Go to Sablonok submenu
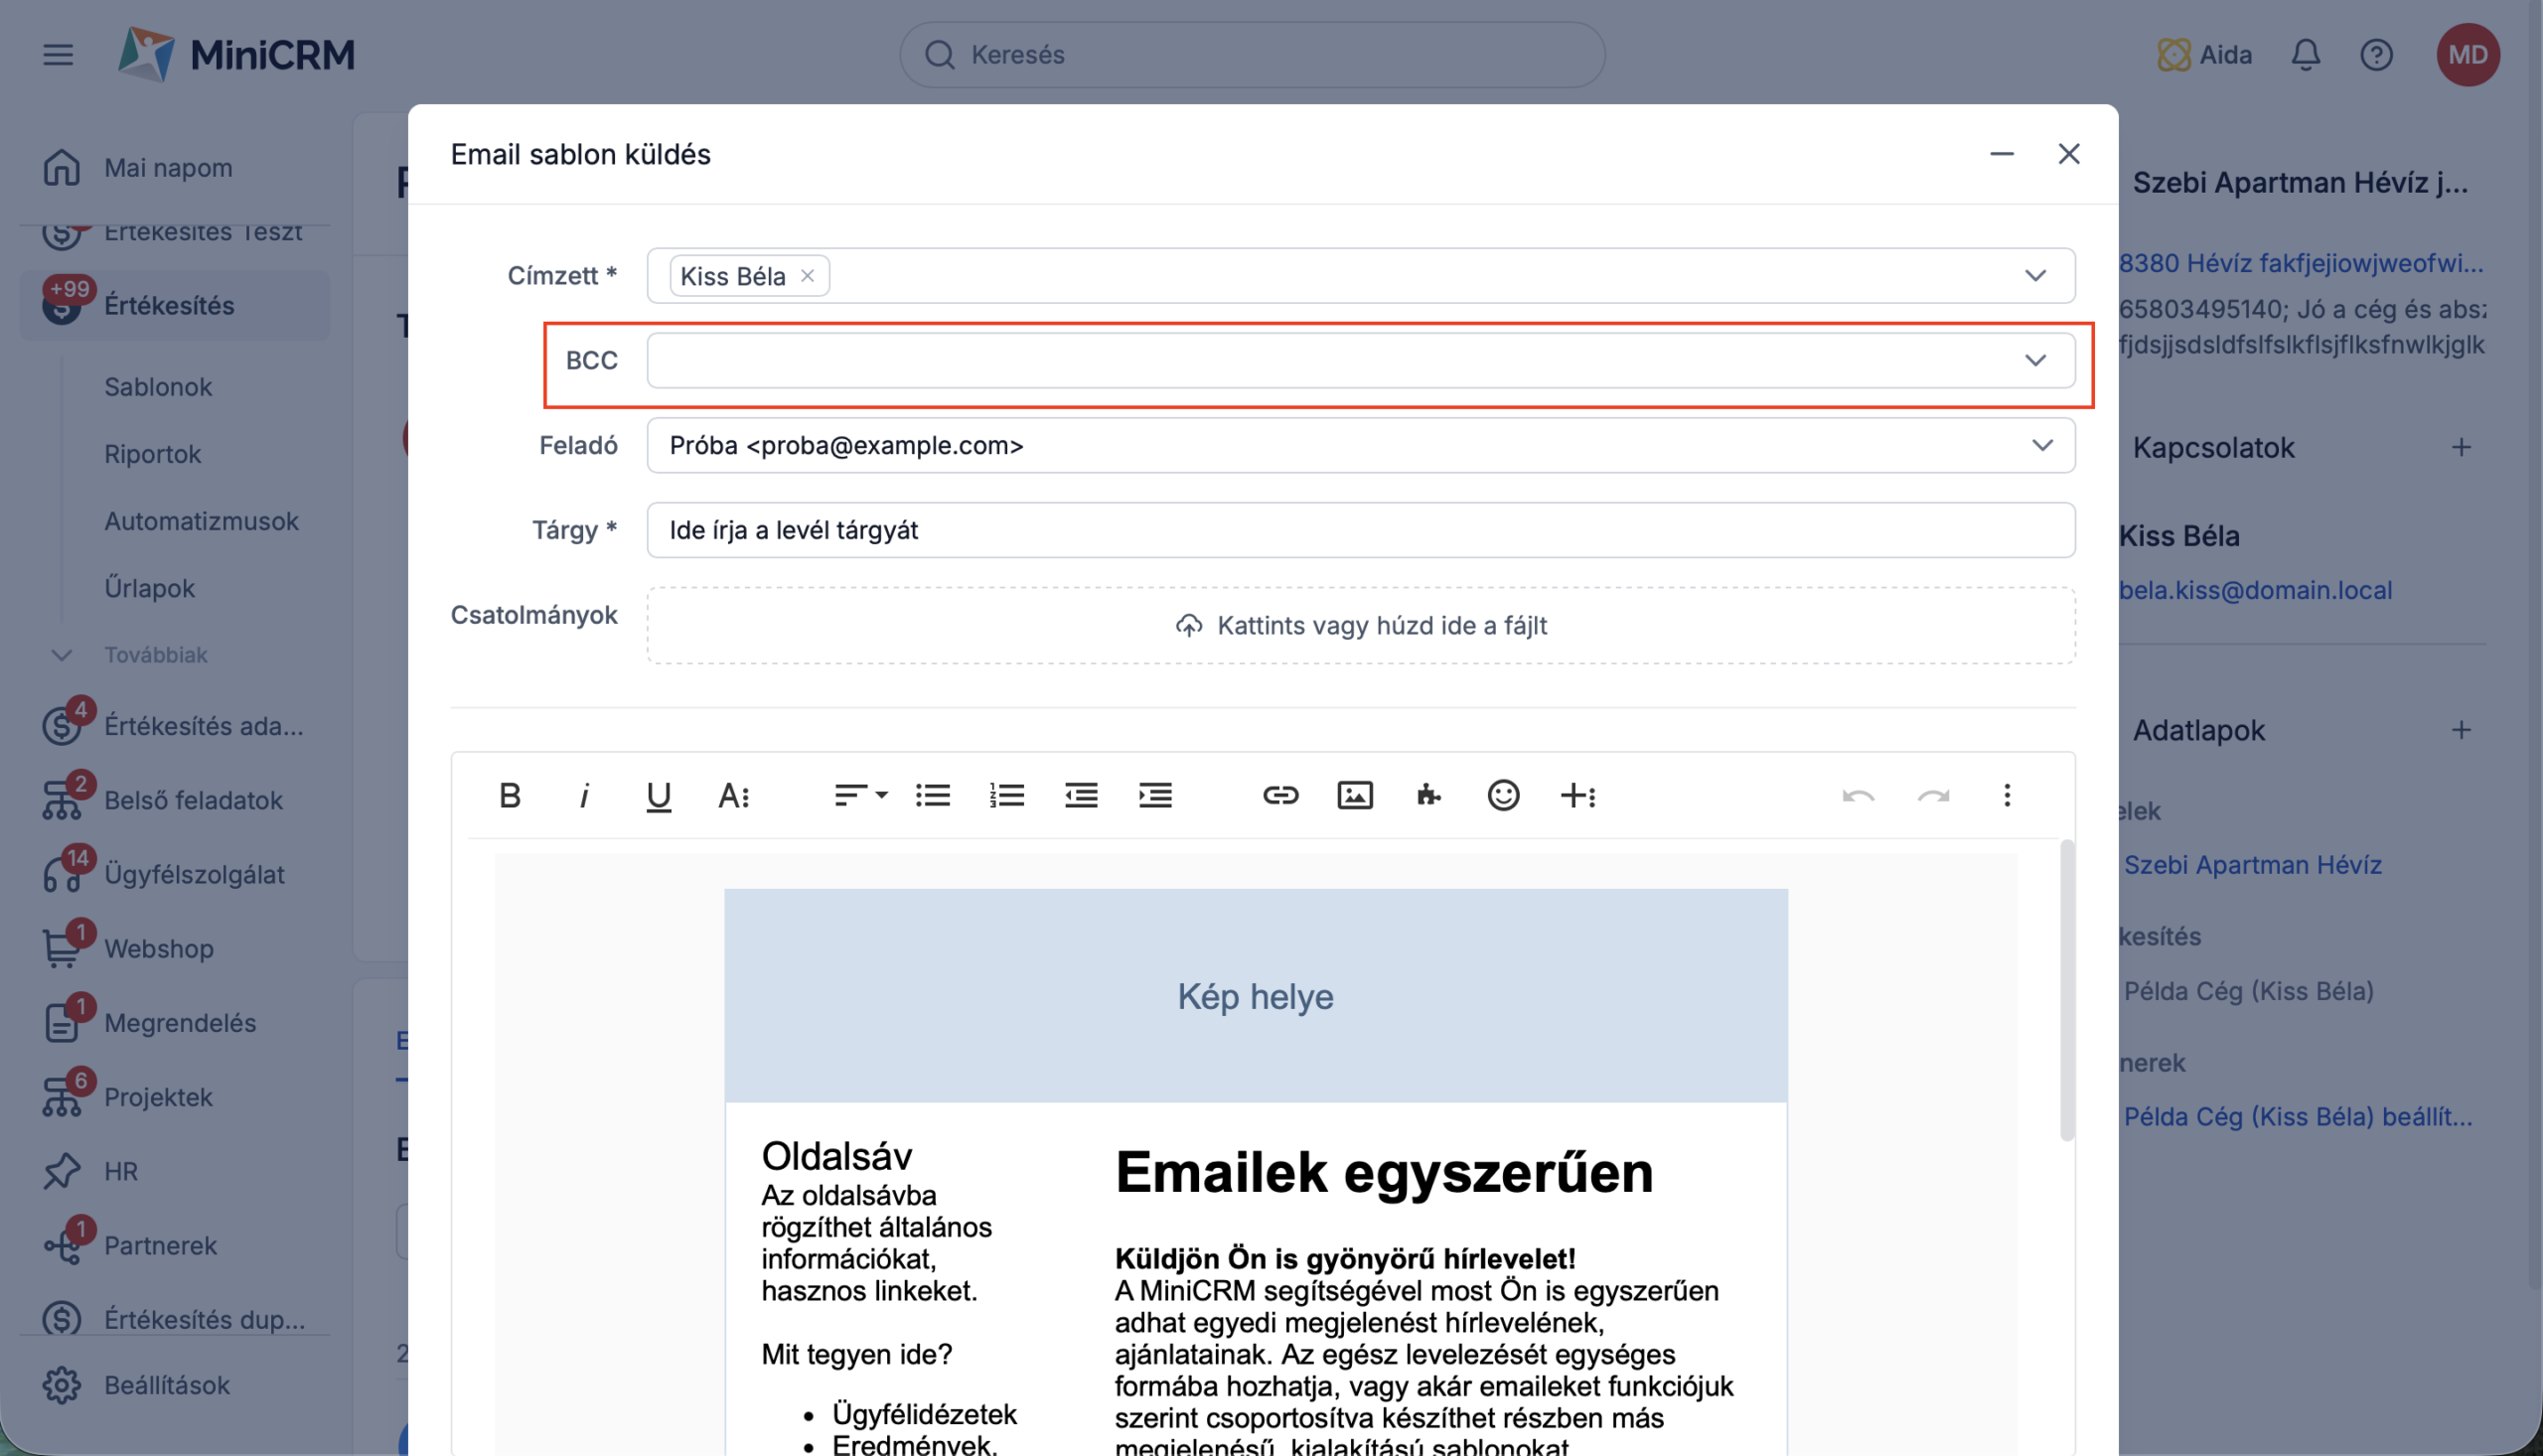This screenshot has height=1456, width=2543. click(158, 387)
